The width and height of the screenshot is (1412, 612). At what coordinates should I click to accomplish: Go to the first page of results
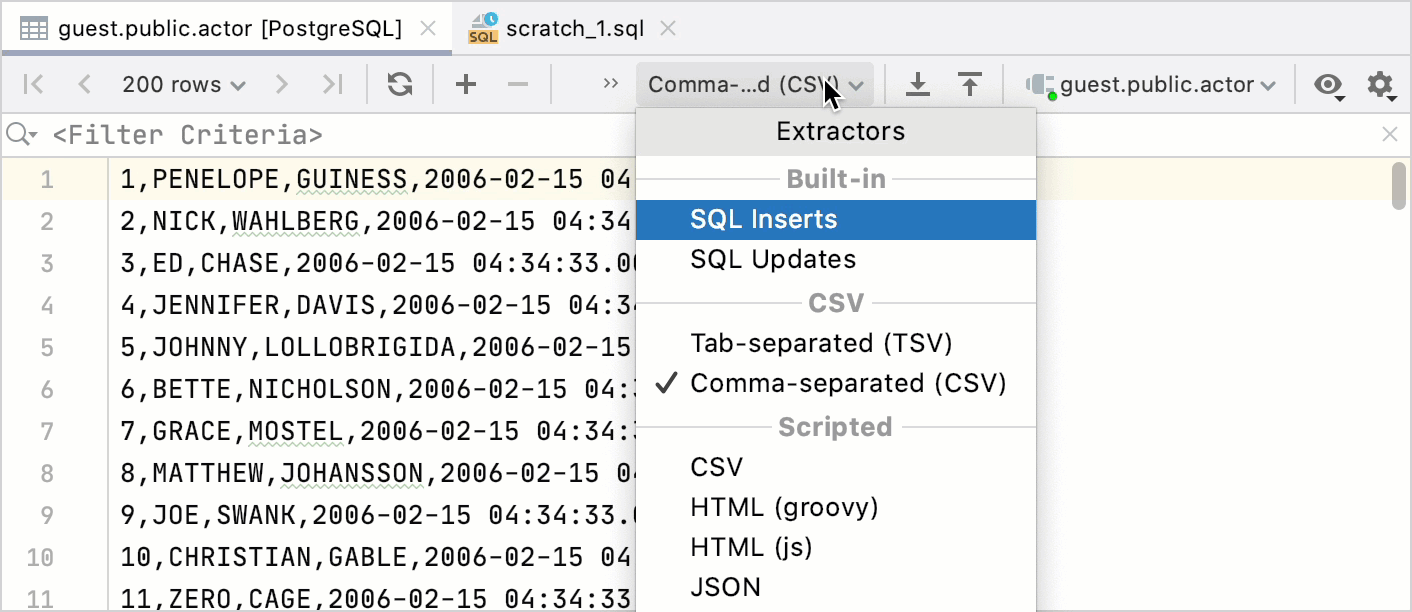(33, 84)
